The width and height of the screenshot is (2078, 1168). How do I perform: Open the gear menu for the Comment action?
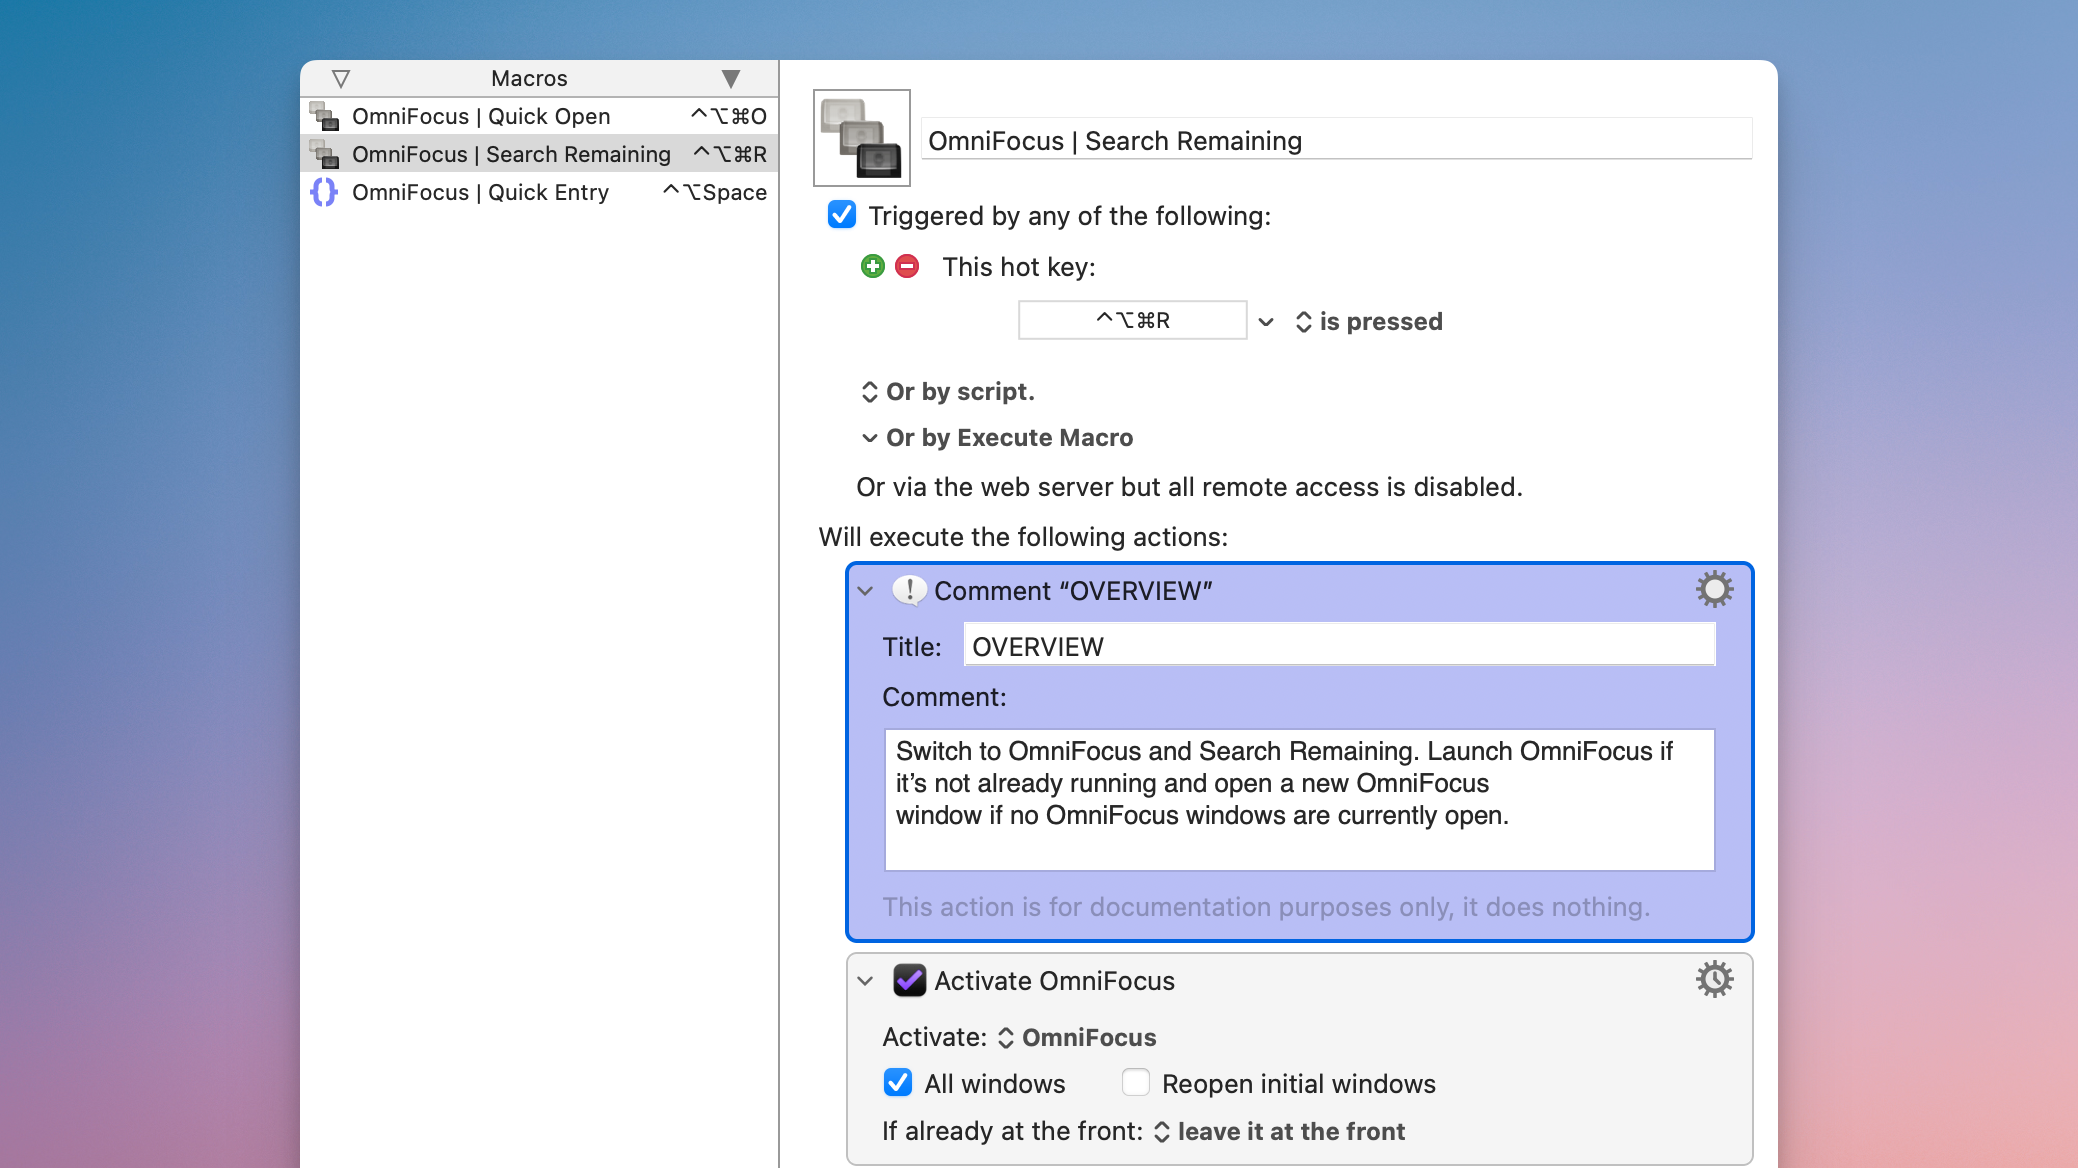(1714, 590)
